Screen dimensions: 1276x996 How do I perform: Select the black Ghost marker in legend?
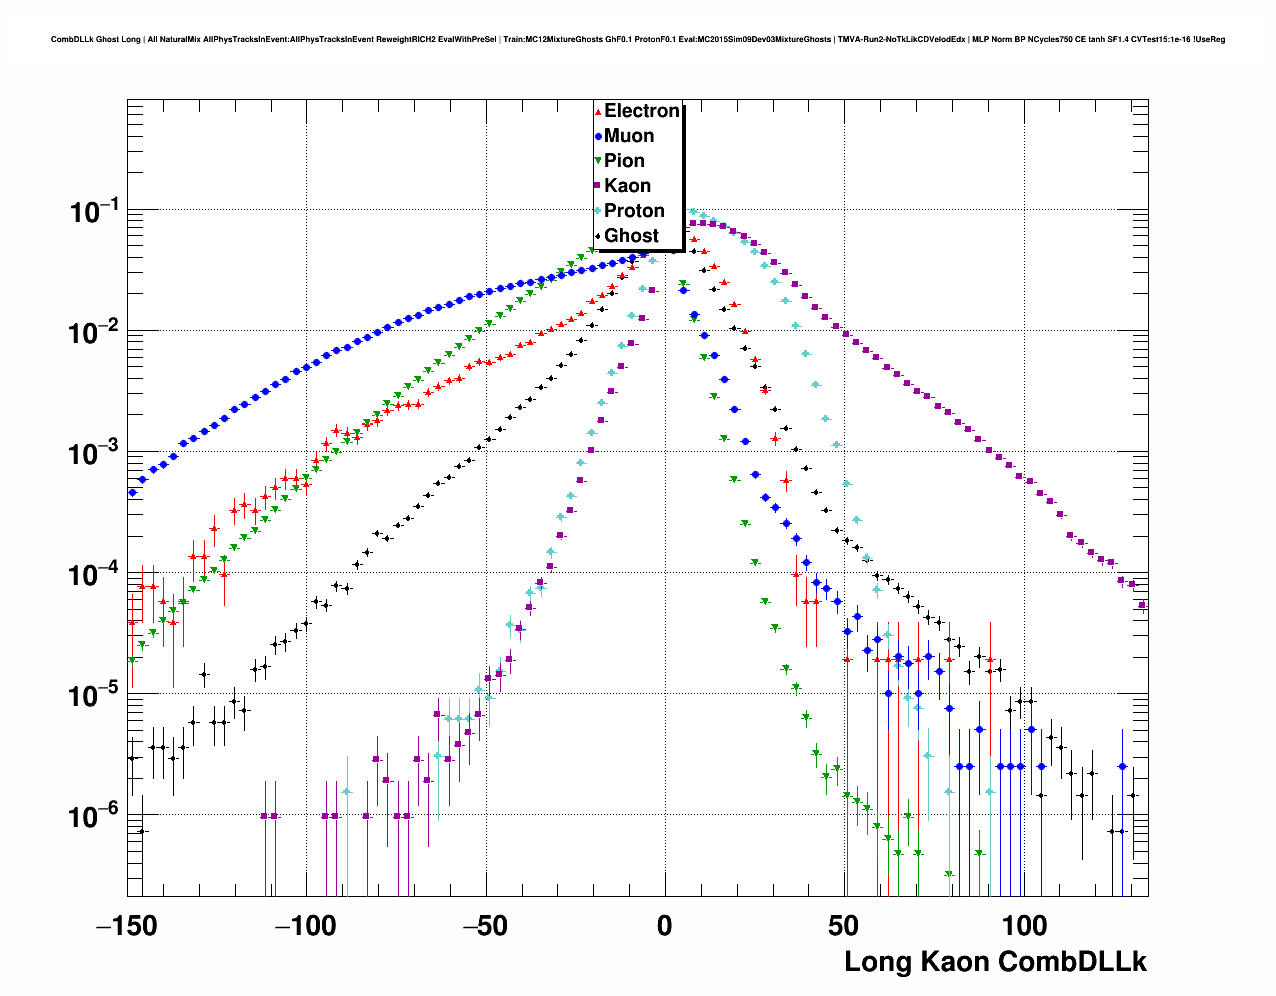click(x=598, y=236)
